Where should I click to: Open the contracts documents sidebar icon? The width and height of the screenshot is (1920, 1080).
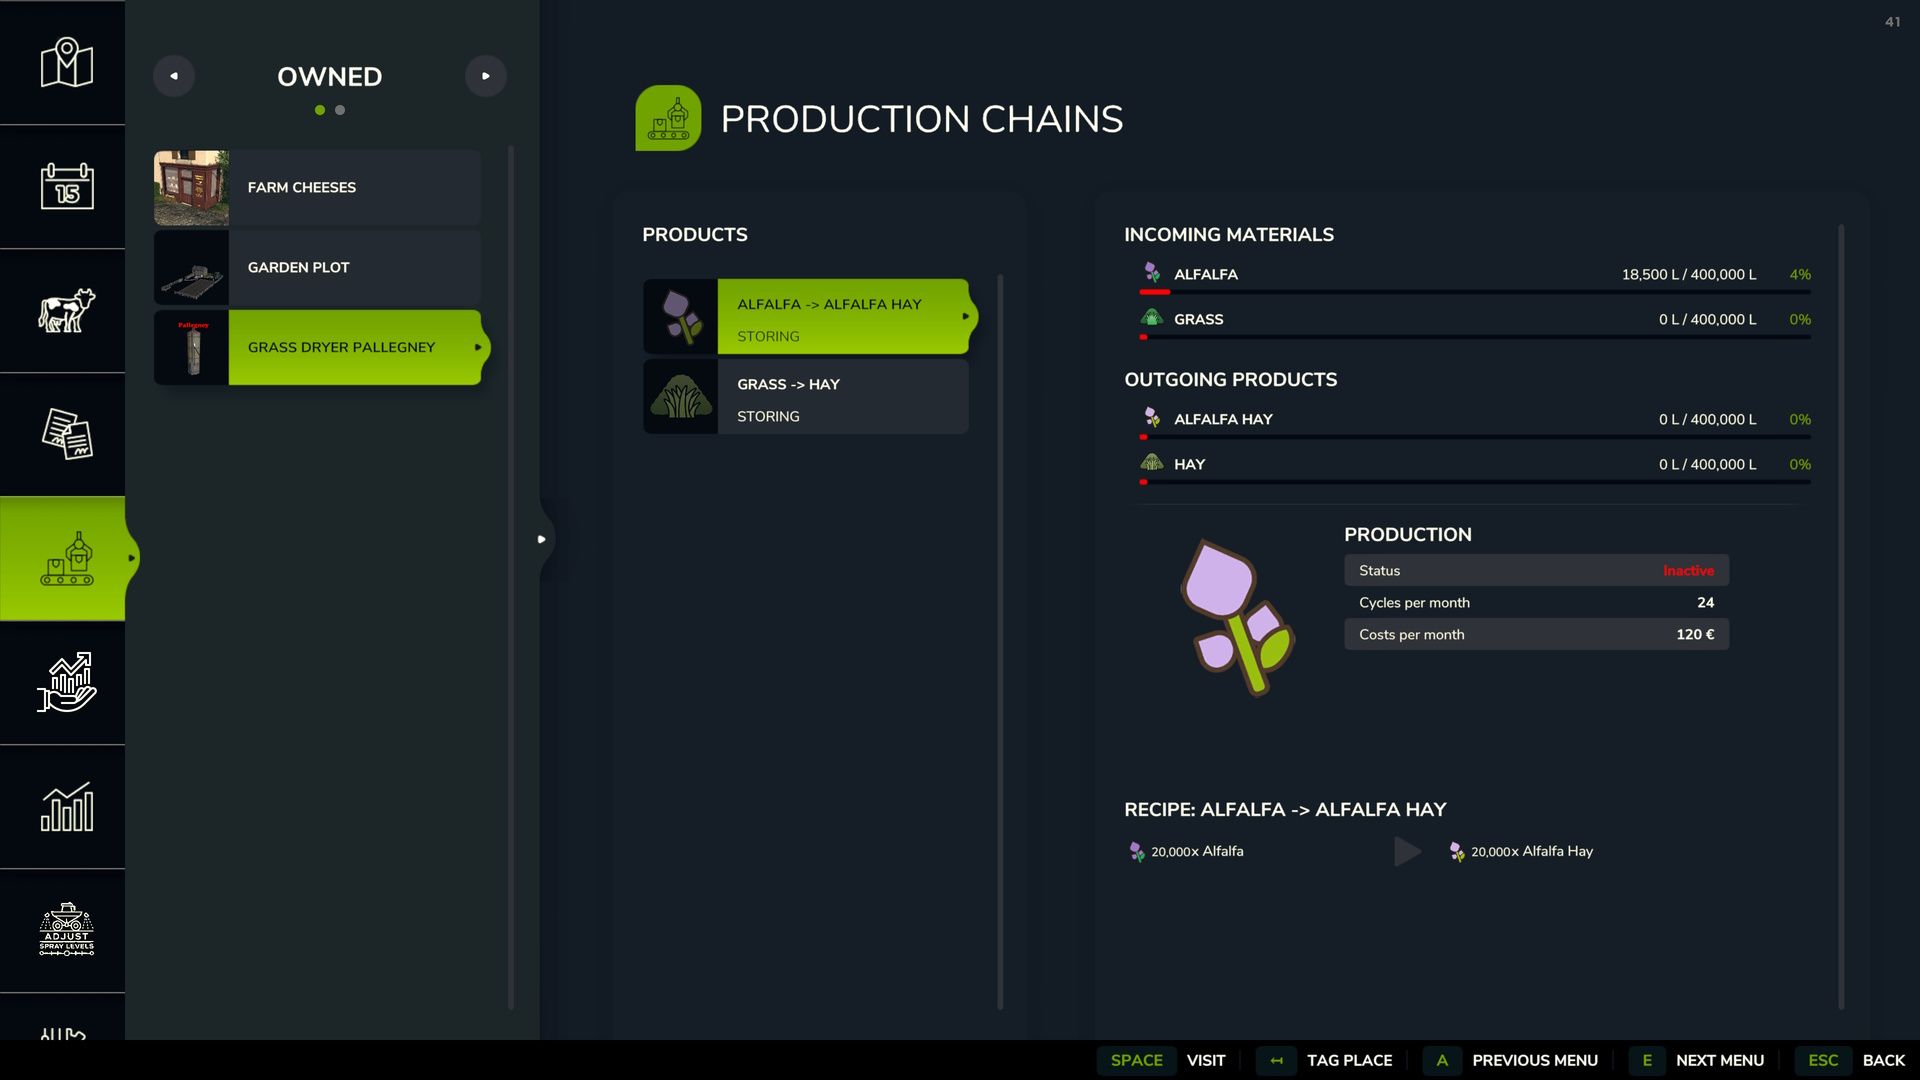click(x=66, y=435)
